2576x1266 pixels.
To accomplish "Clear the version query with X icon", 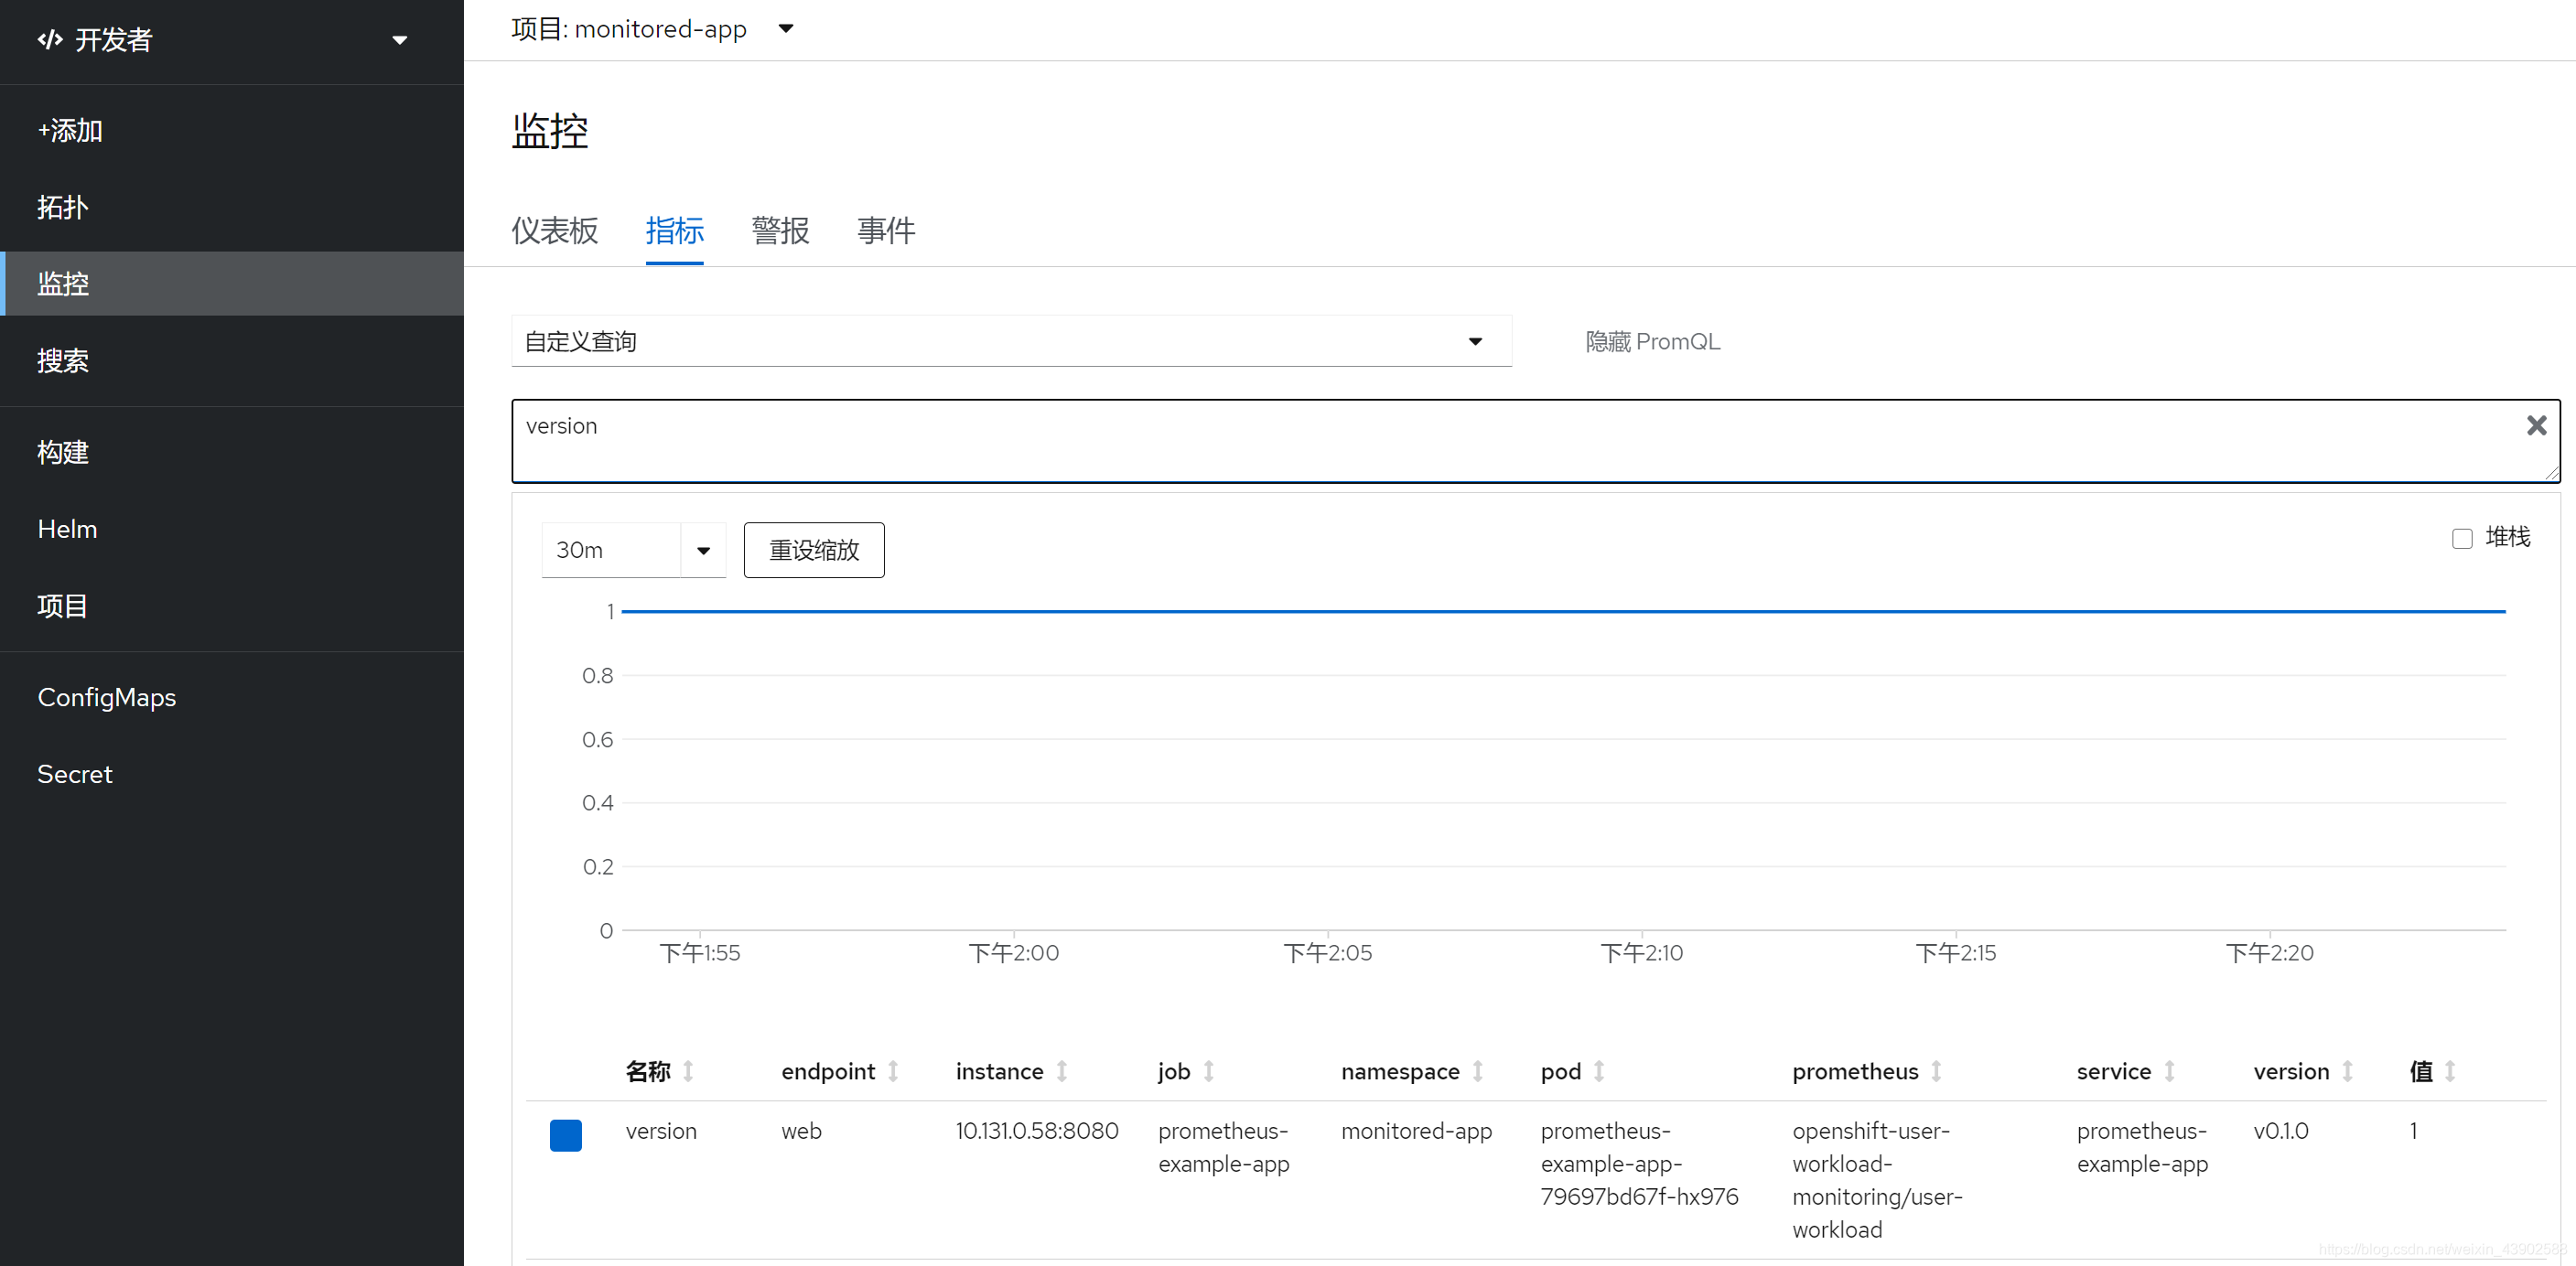I will [x=2536, y=426].
